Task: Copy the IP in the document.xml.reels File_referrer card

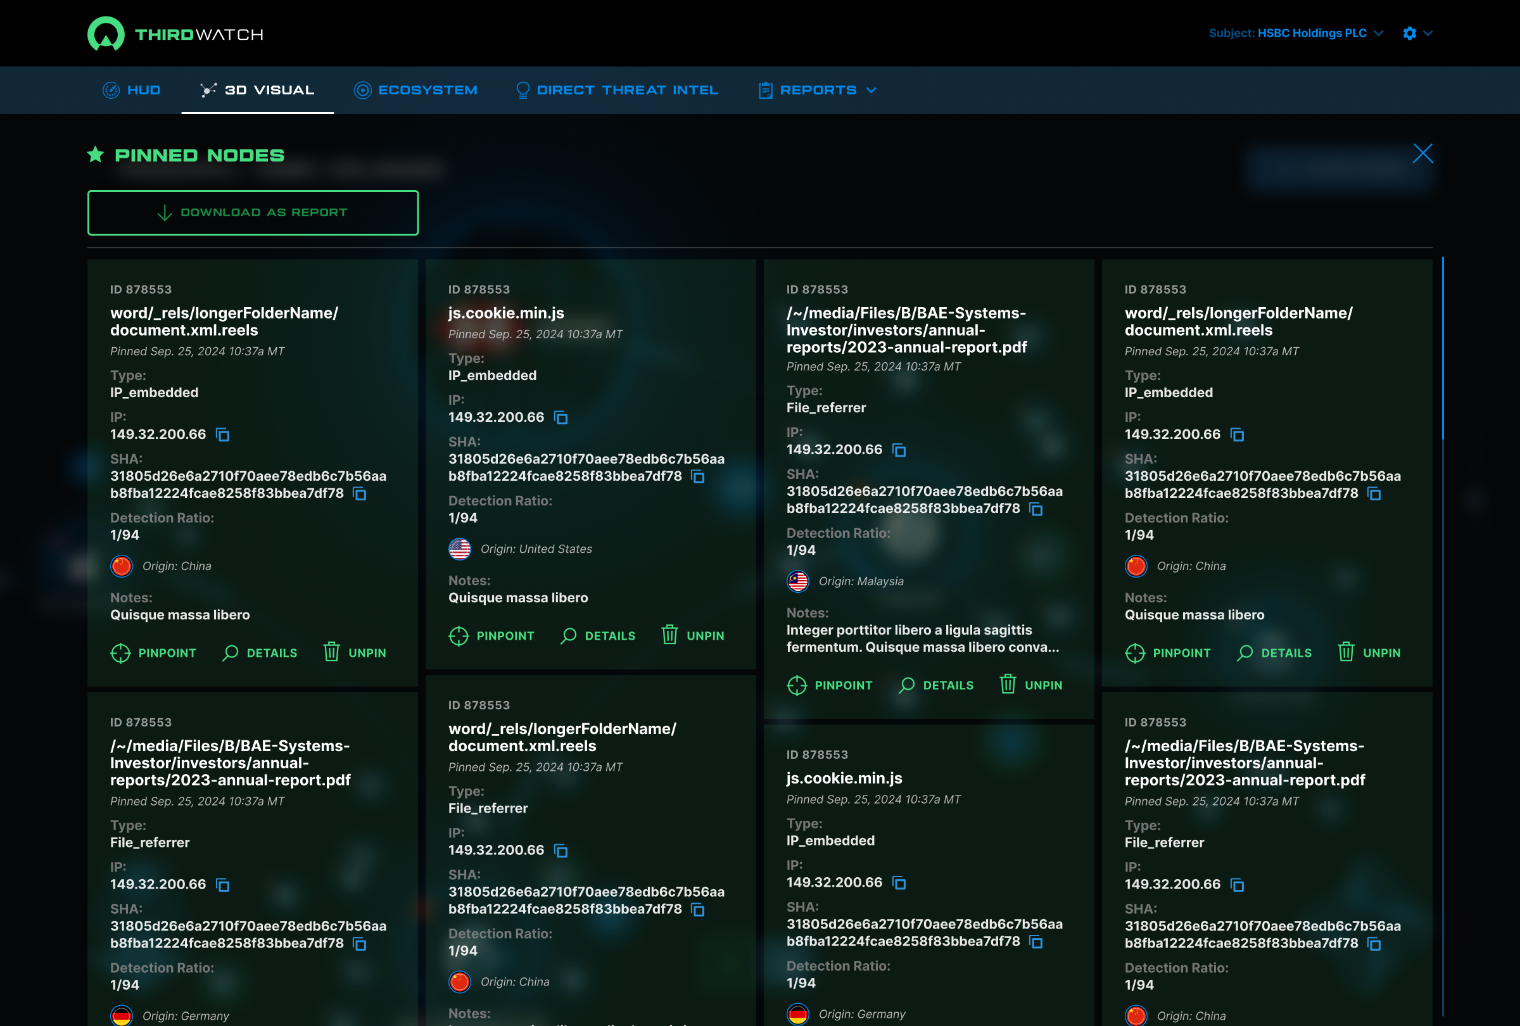Action: [x=561, y=851]
